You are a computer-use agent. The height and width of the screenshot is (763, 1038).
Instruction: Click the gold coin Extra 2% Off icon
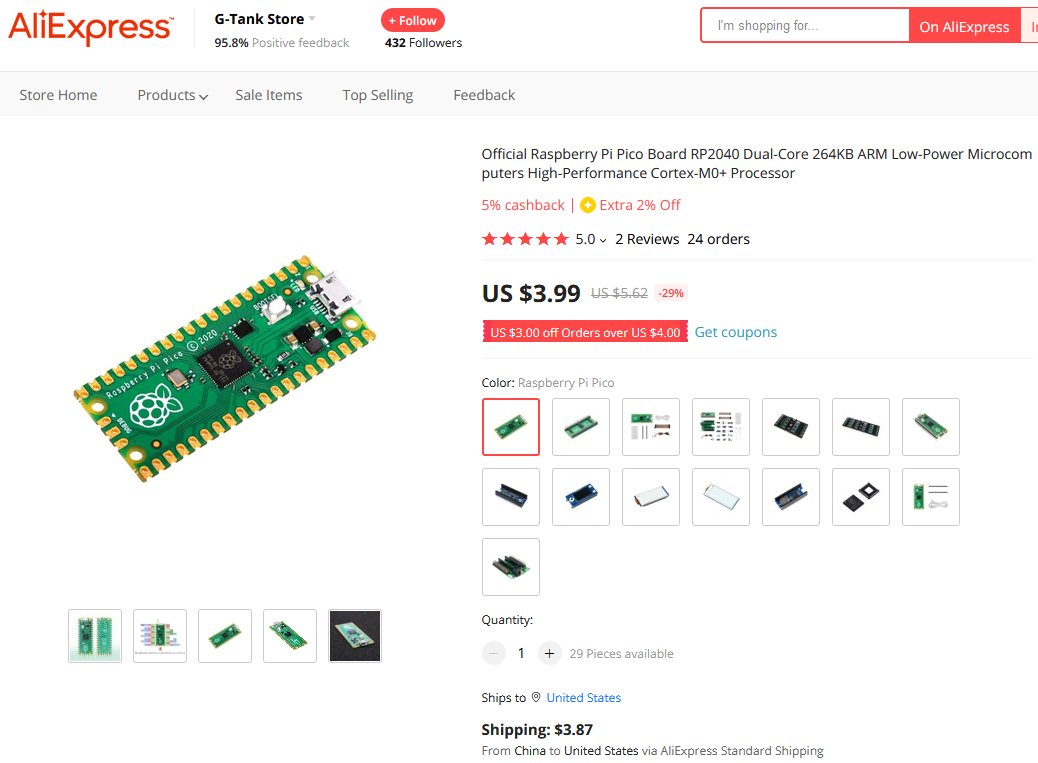pyautogui.click(x=588, y=205)
